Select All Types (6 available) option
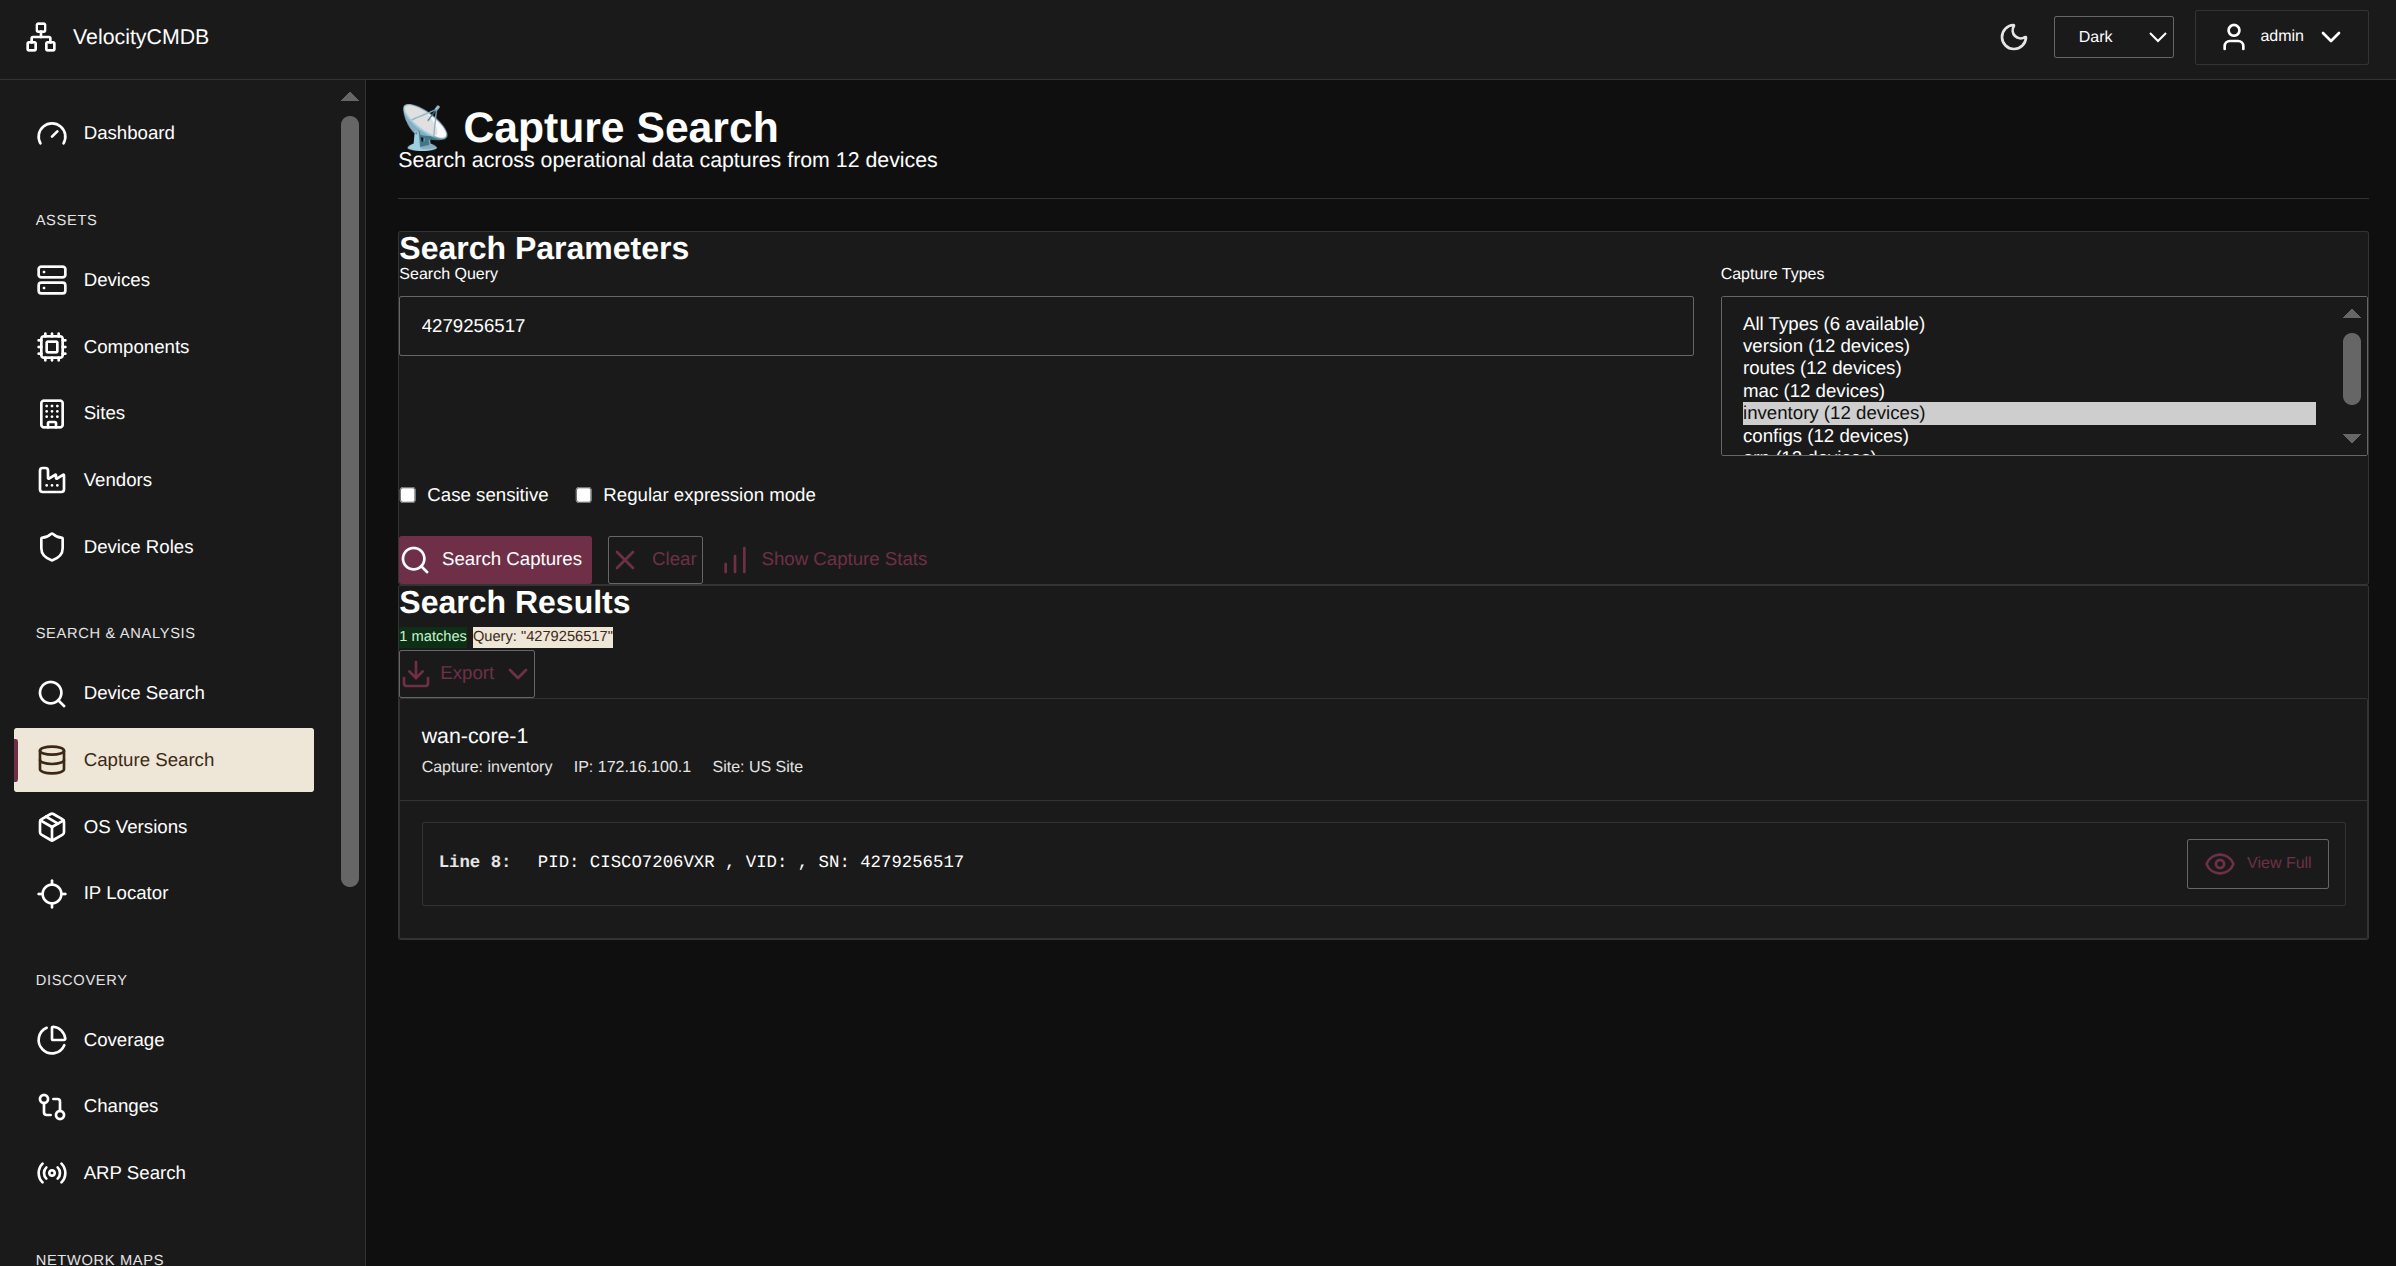The image size is (2396, 1266). pyautogui.click(x=2028, y=324)
